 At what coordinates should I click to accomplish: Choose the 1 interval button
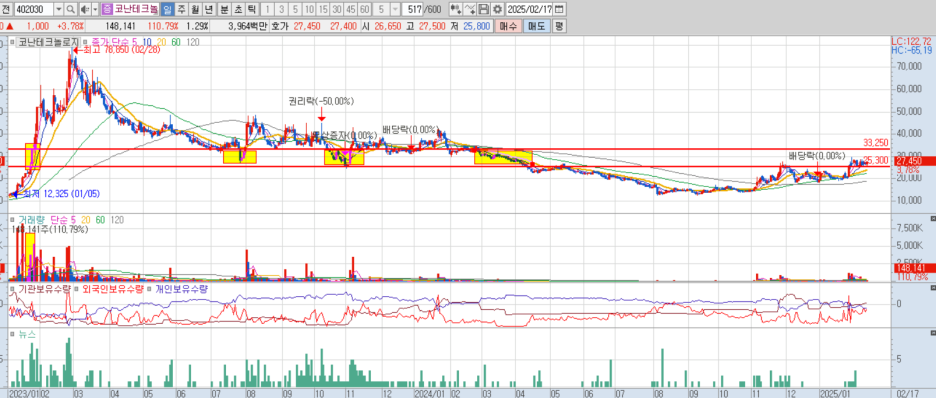[x=267, y=9]
